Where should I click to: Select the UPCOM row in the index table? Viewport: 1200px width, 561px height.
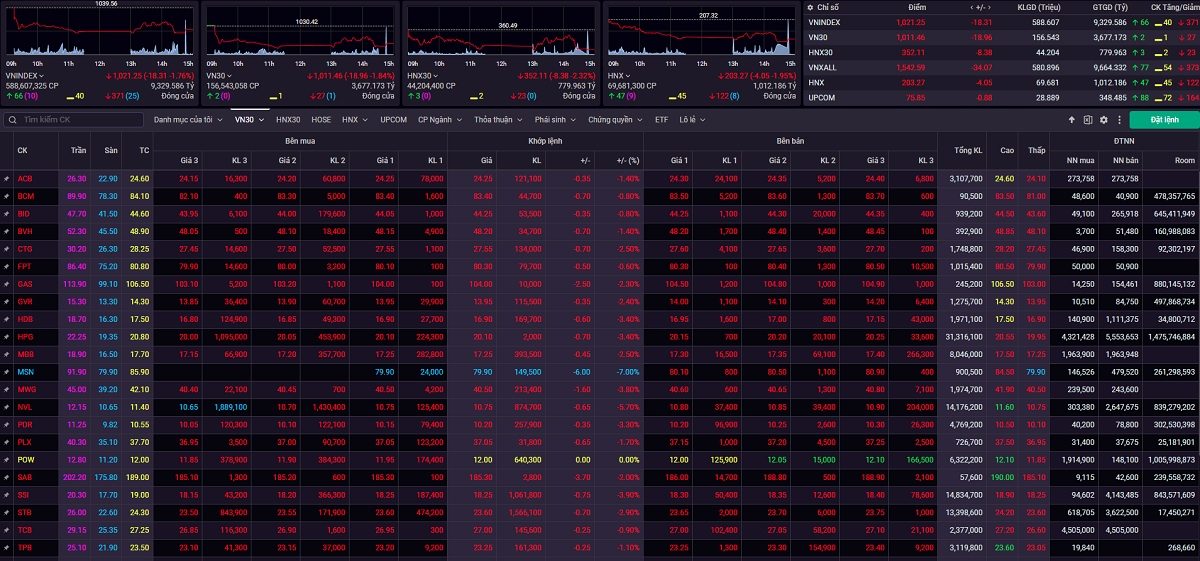[x=1001, y=97]
